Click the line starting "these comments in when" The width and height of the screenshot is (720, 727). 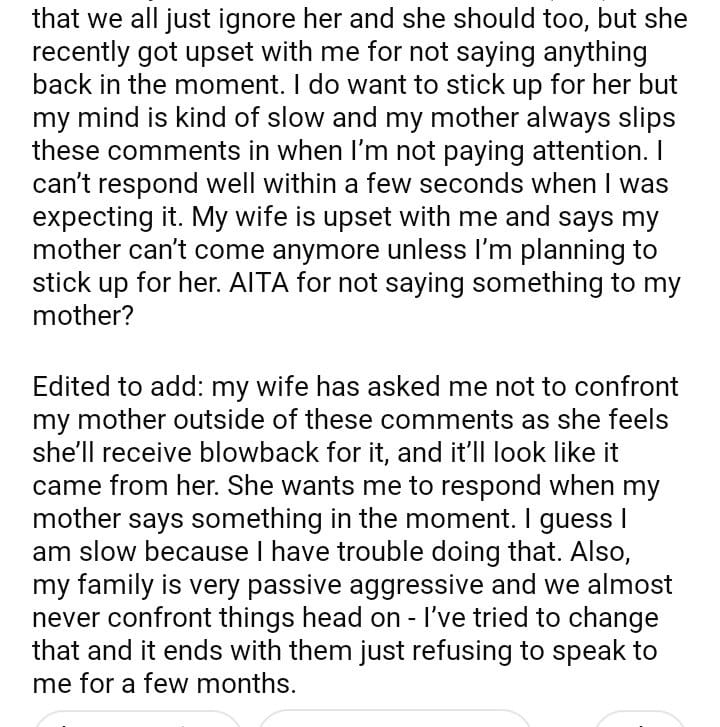(349, 151)
